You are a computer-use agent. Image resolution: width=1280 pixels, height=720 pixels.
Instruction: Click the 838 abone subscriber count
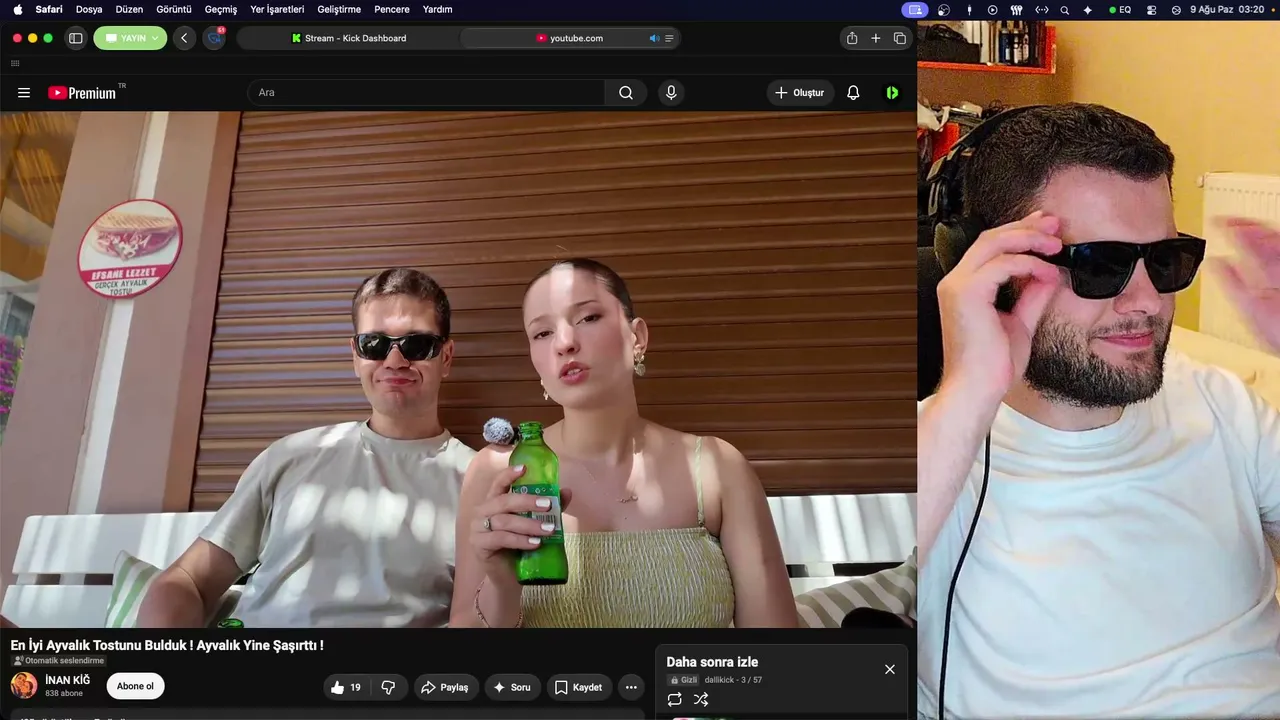64,693
